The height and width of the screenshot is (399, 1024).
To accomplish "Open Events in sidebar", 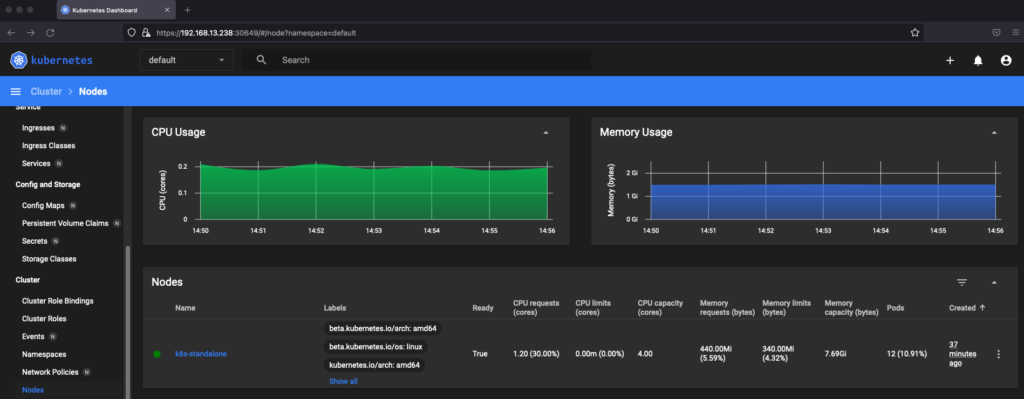I will pyautogui.click(x=33, y=336).
